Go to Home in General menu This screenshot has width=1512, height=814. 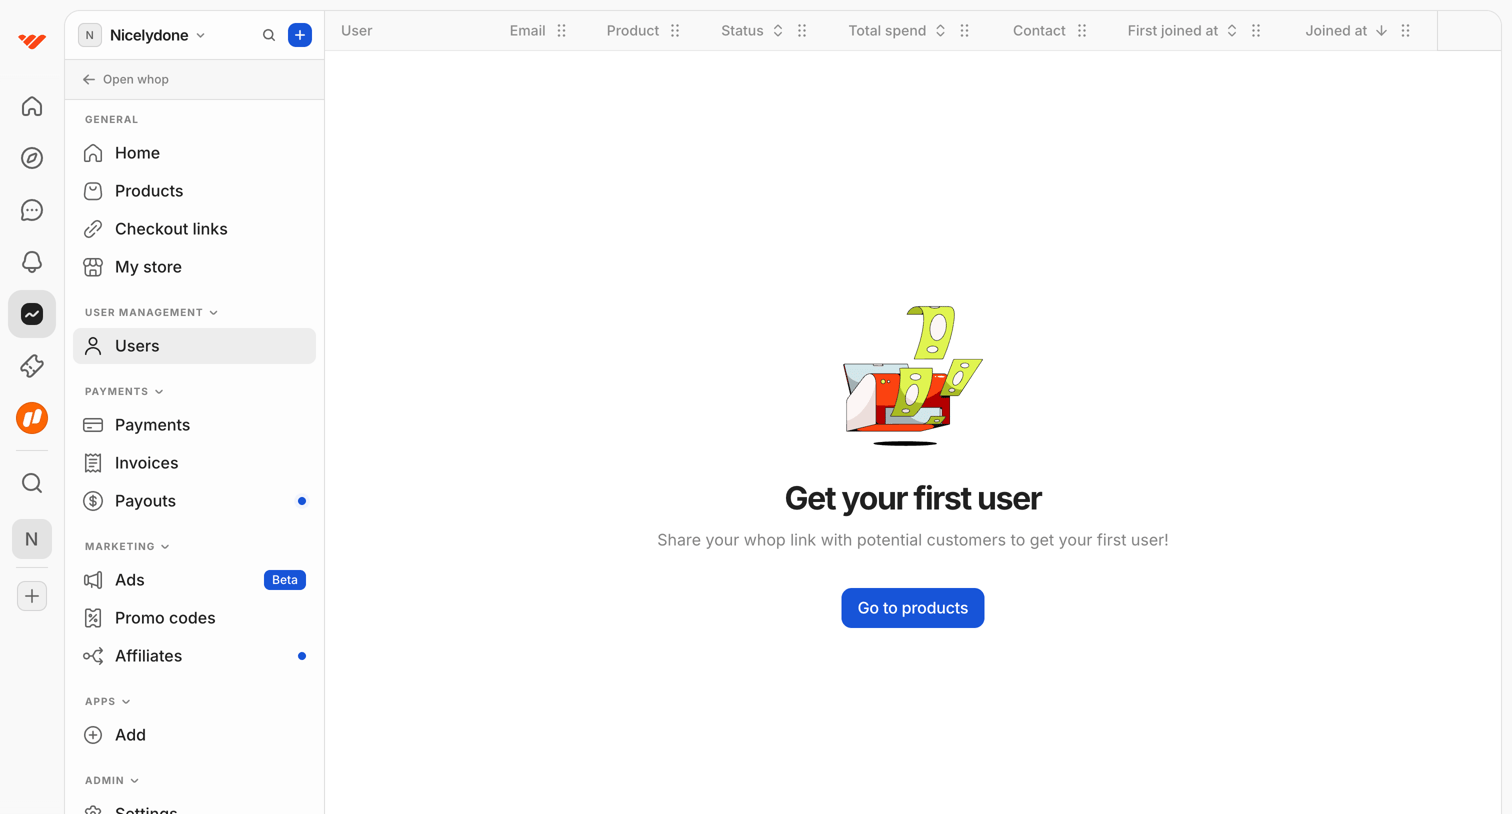pyautogui.click(x=194, y=153)
